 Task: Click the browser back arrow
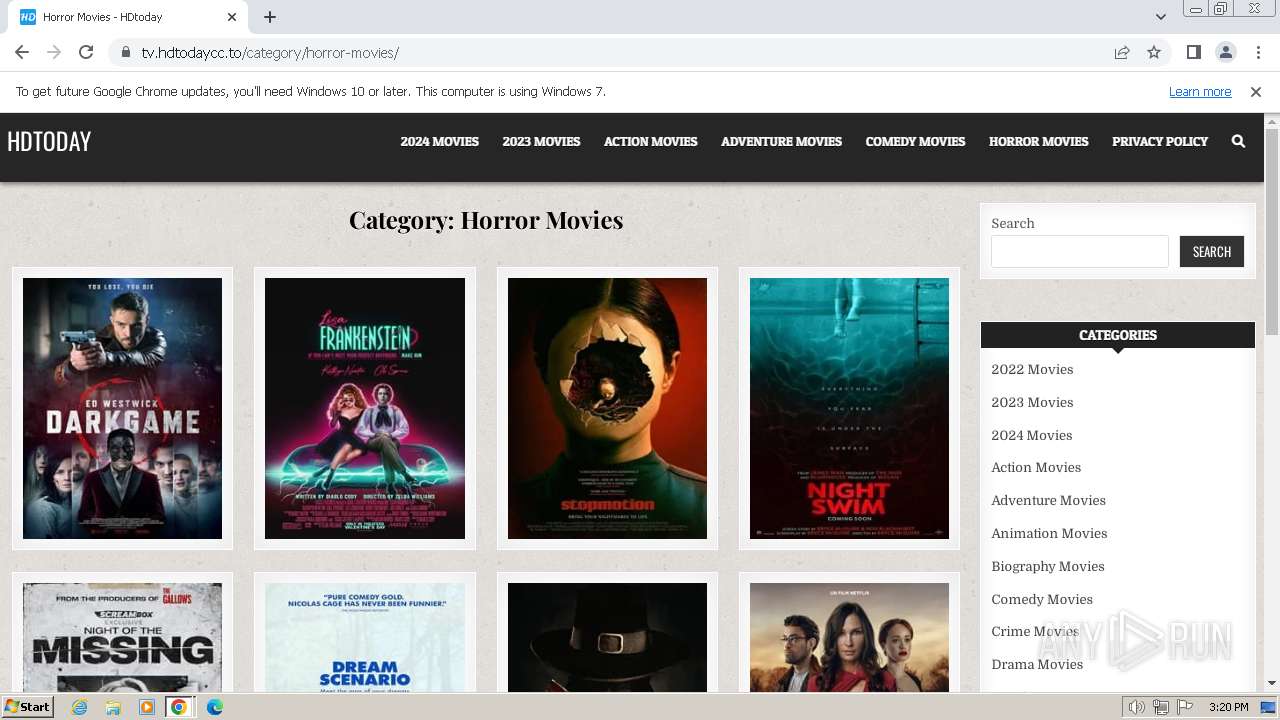[x=22, y=52]
